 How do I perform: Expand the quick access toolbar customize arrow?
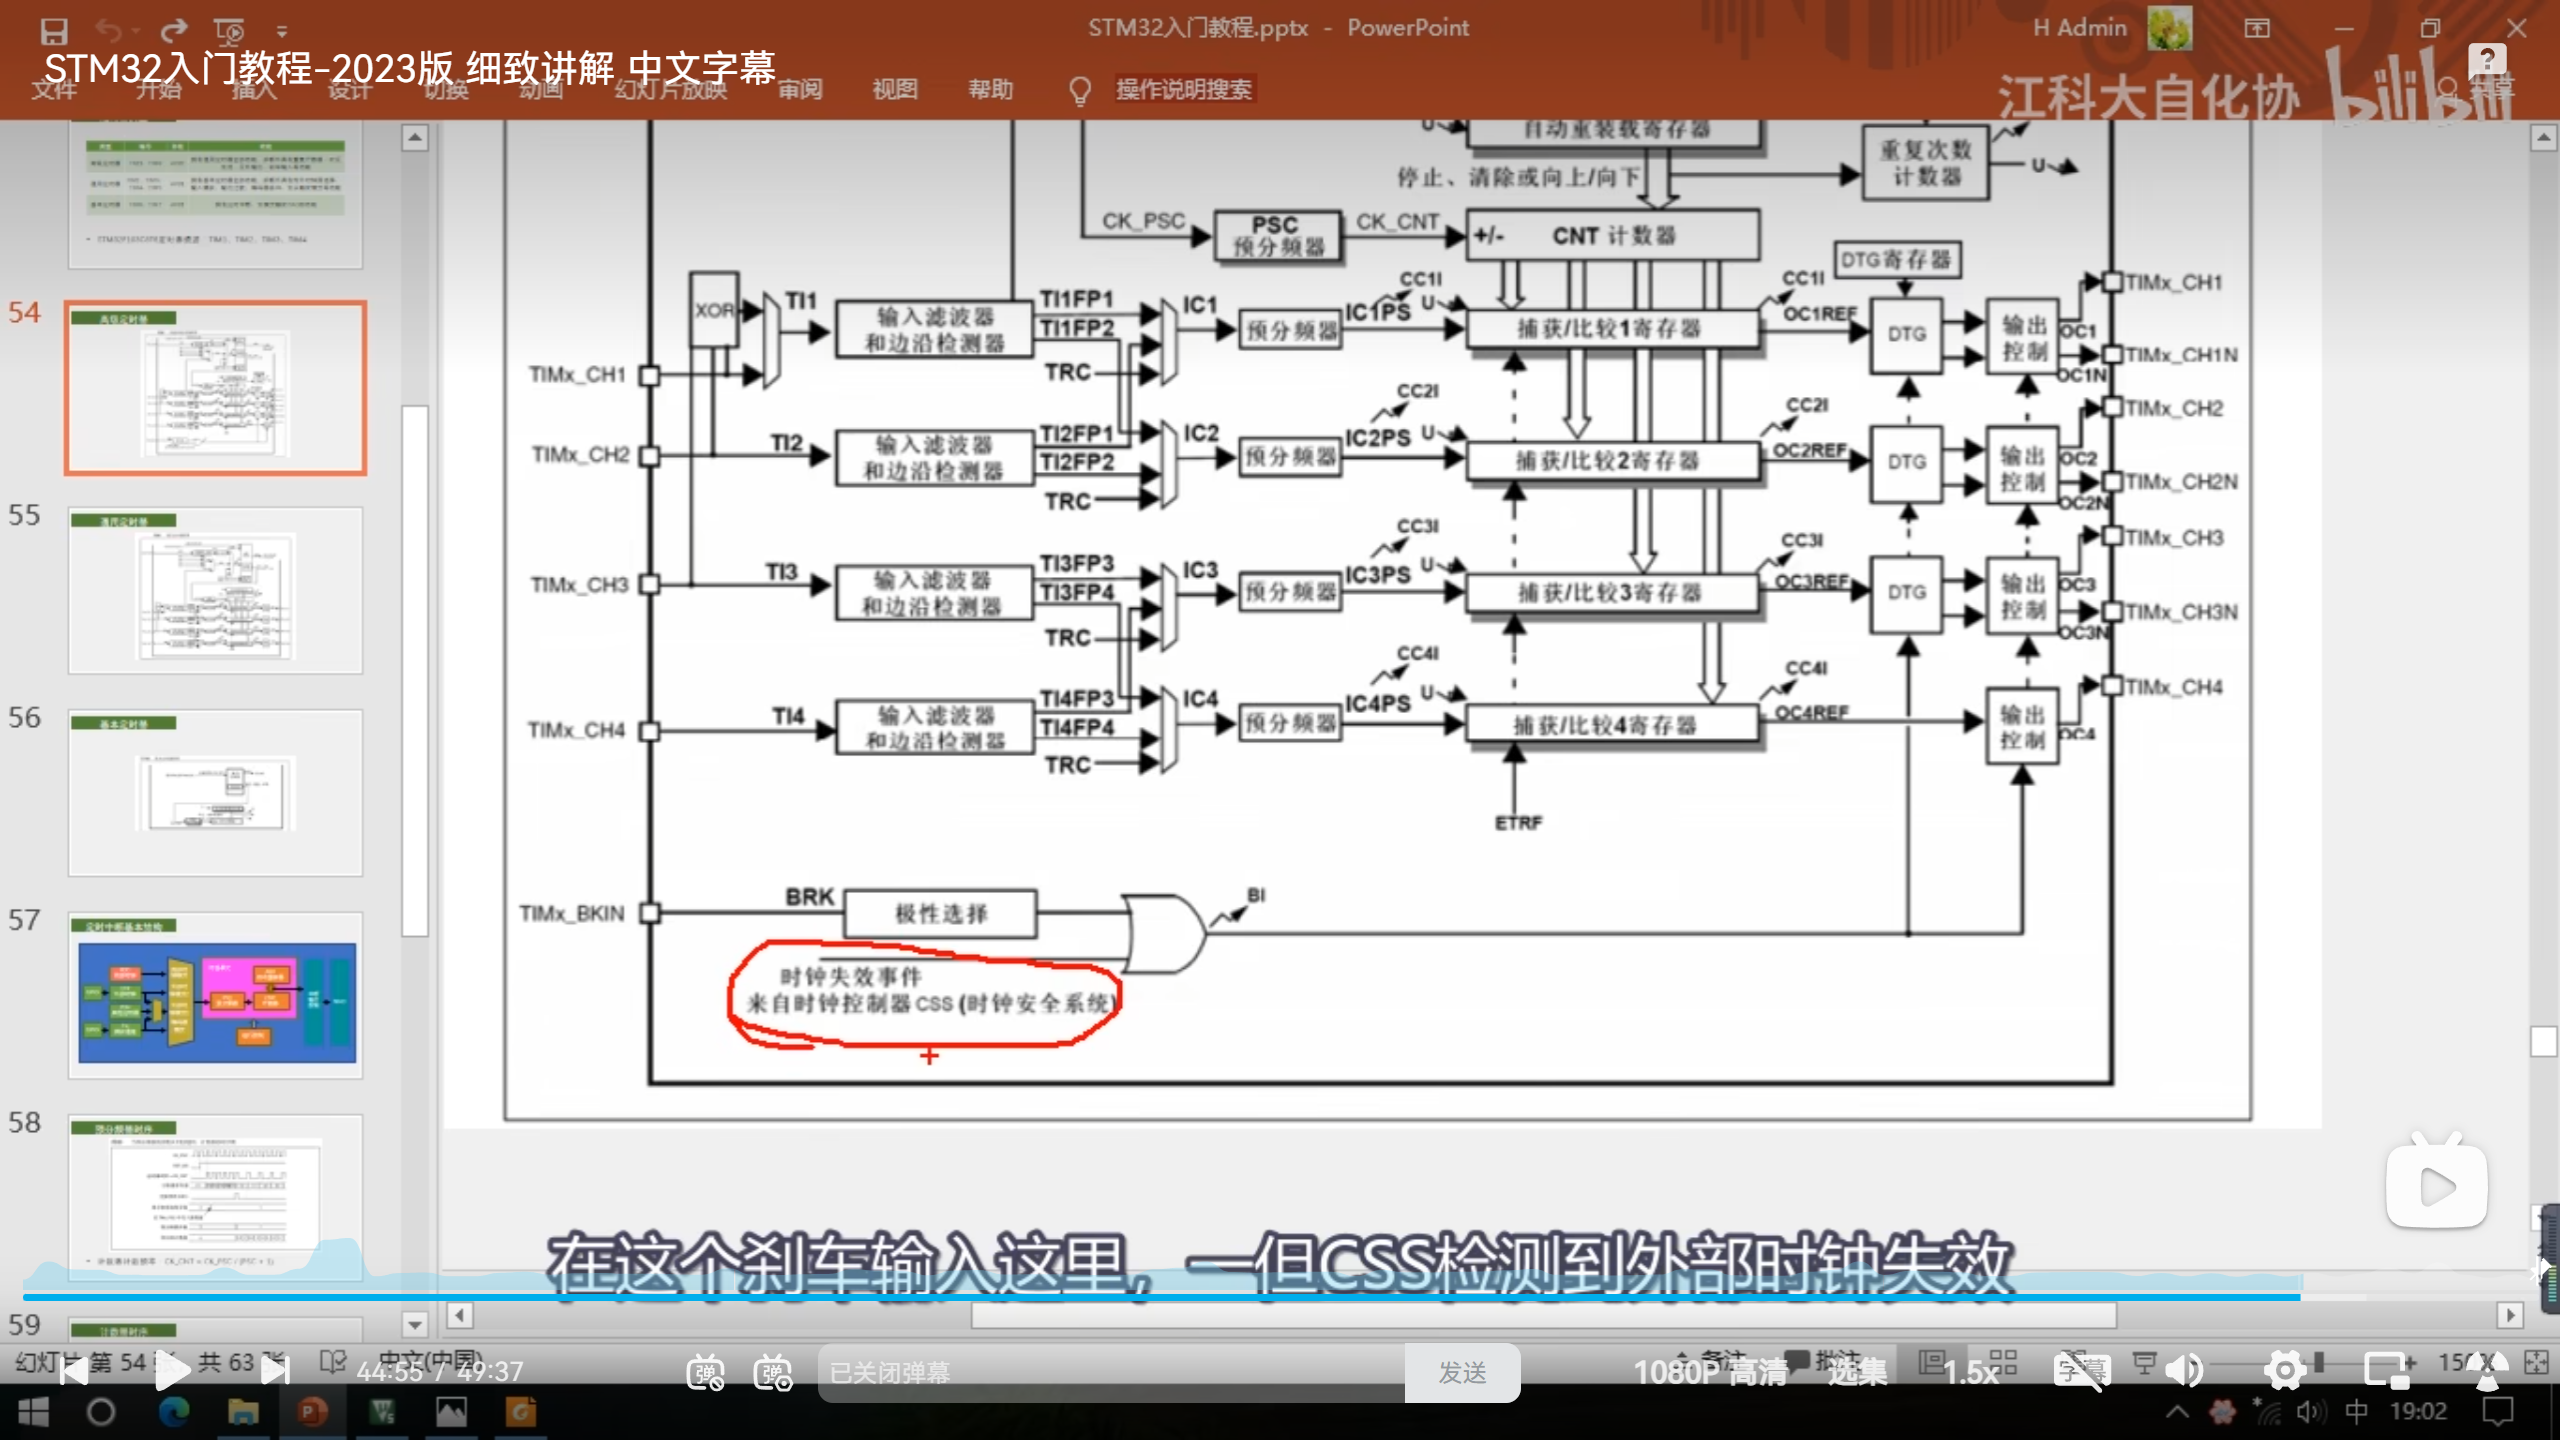(282, 32)
